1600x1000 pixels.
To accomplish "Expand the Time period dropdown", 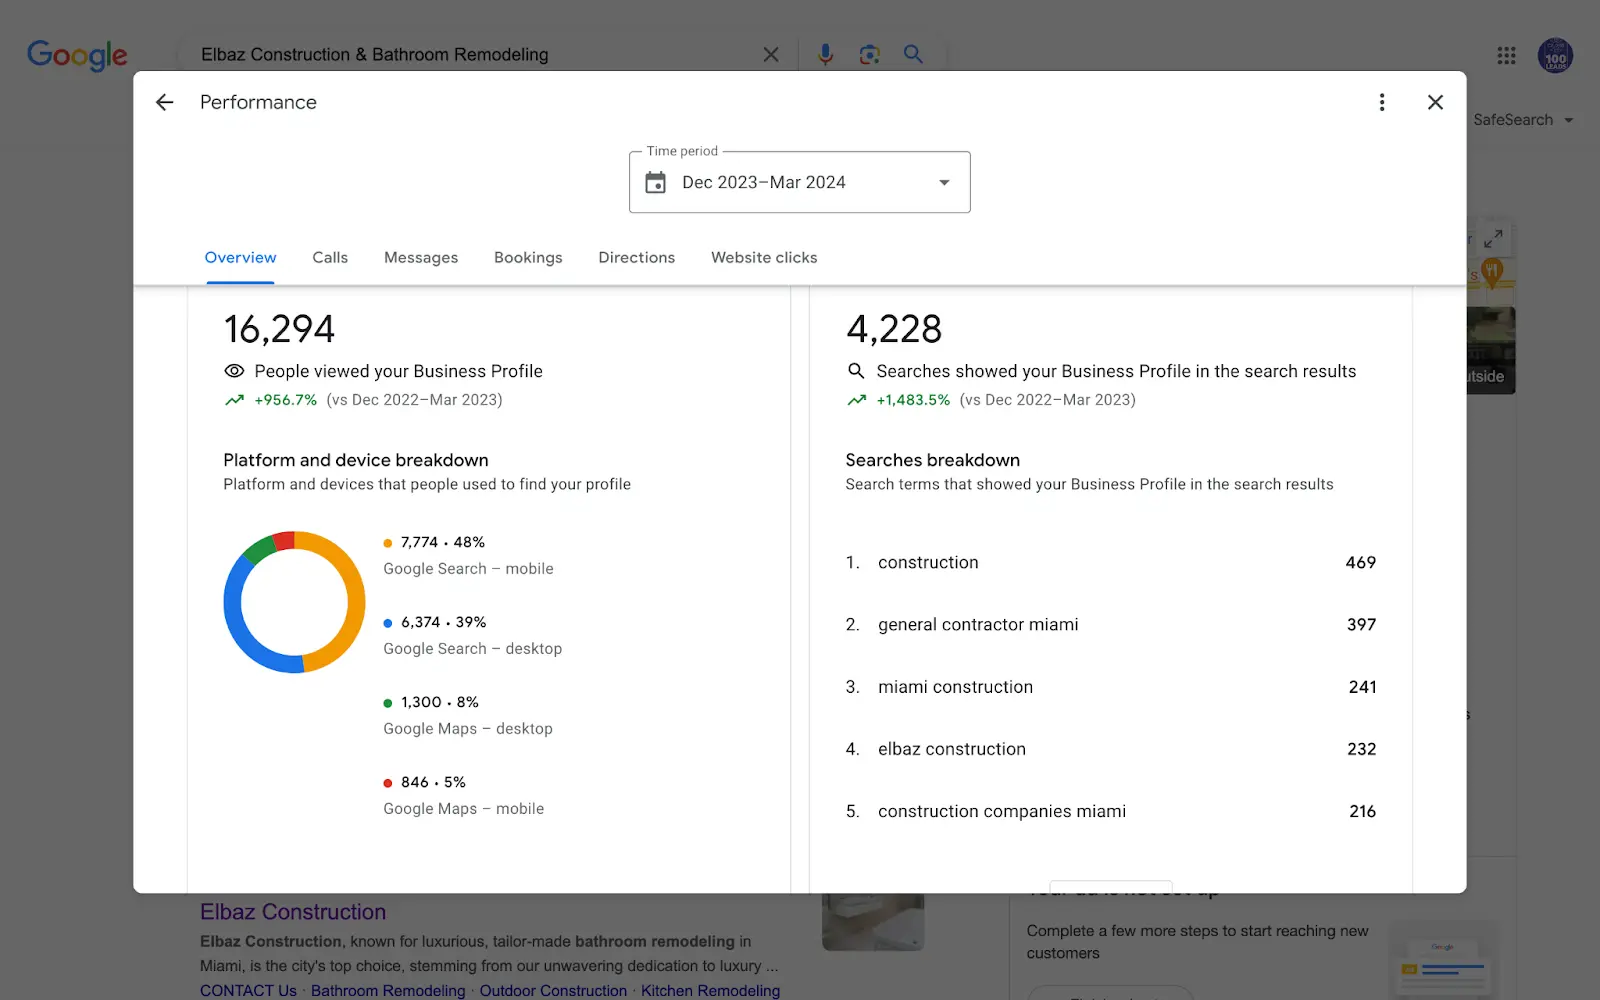I will pos(943,182).
